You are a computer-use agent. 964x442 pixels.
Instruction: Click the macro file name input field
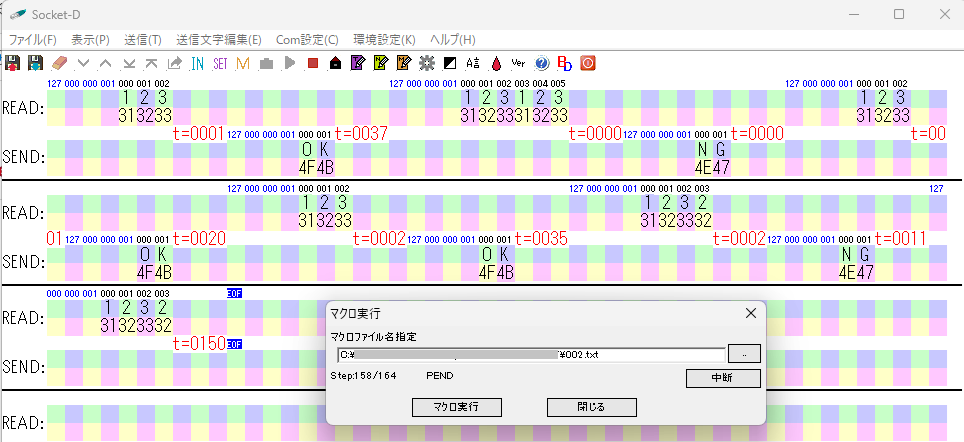(530, 353)
